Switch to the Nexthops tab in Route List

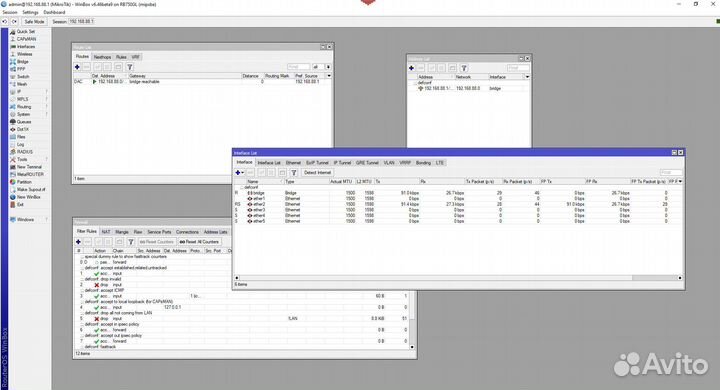tap(102, 57)
